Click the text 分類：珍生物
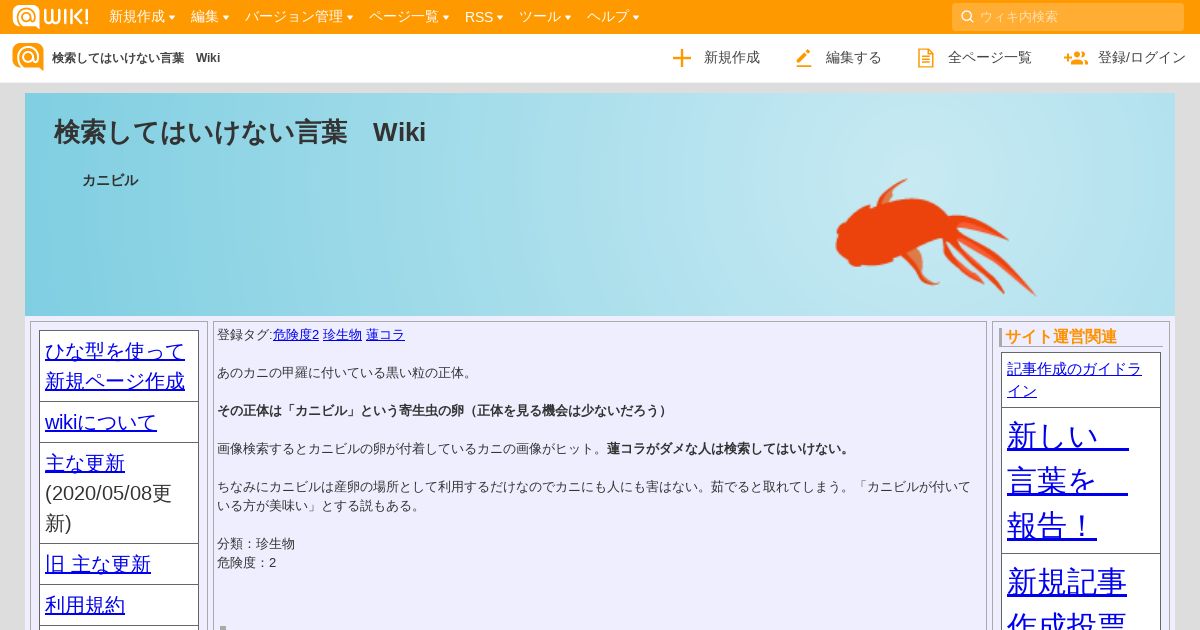The image size is (1200, 630). pos(256,544)
